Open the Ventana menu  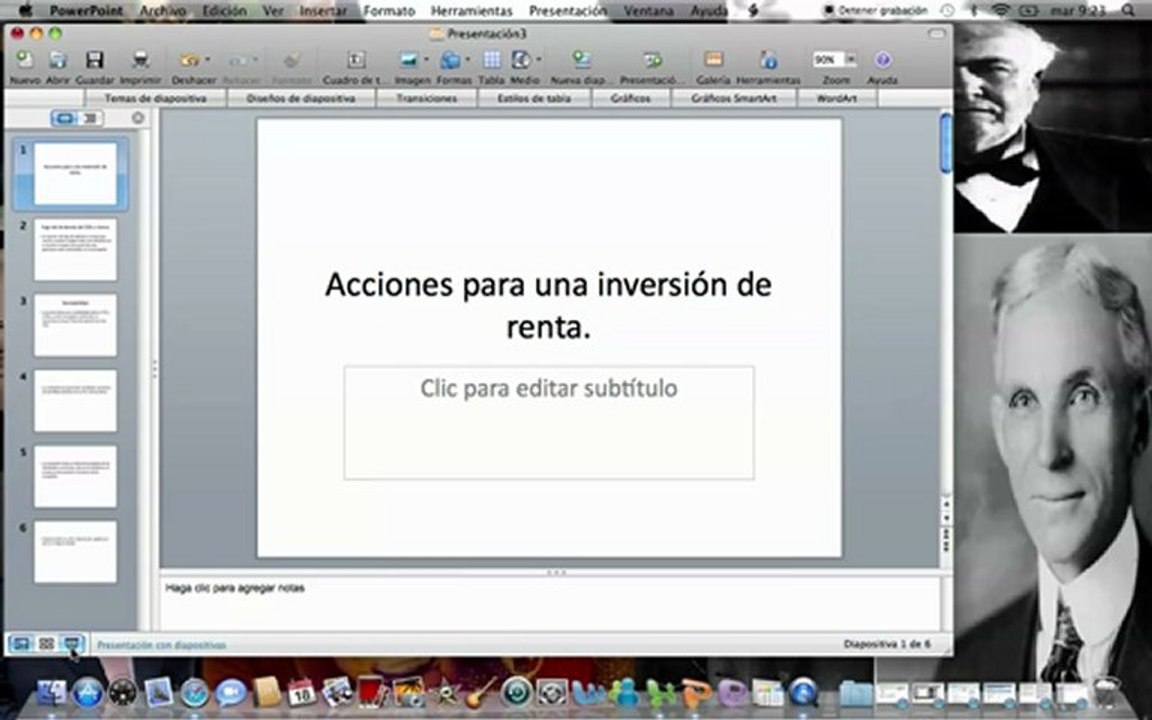pyautogui.click(x=649, y=10)
